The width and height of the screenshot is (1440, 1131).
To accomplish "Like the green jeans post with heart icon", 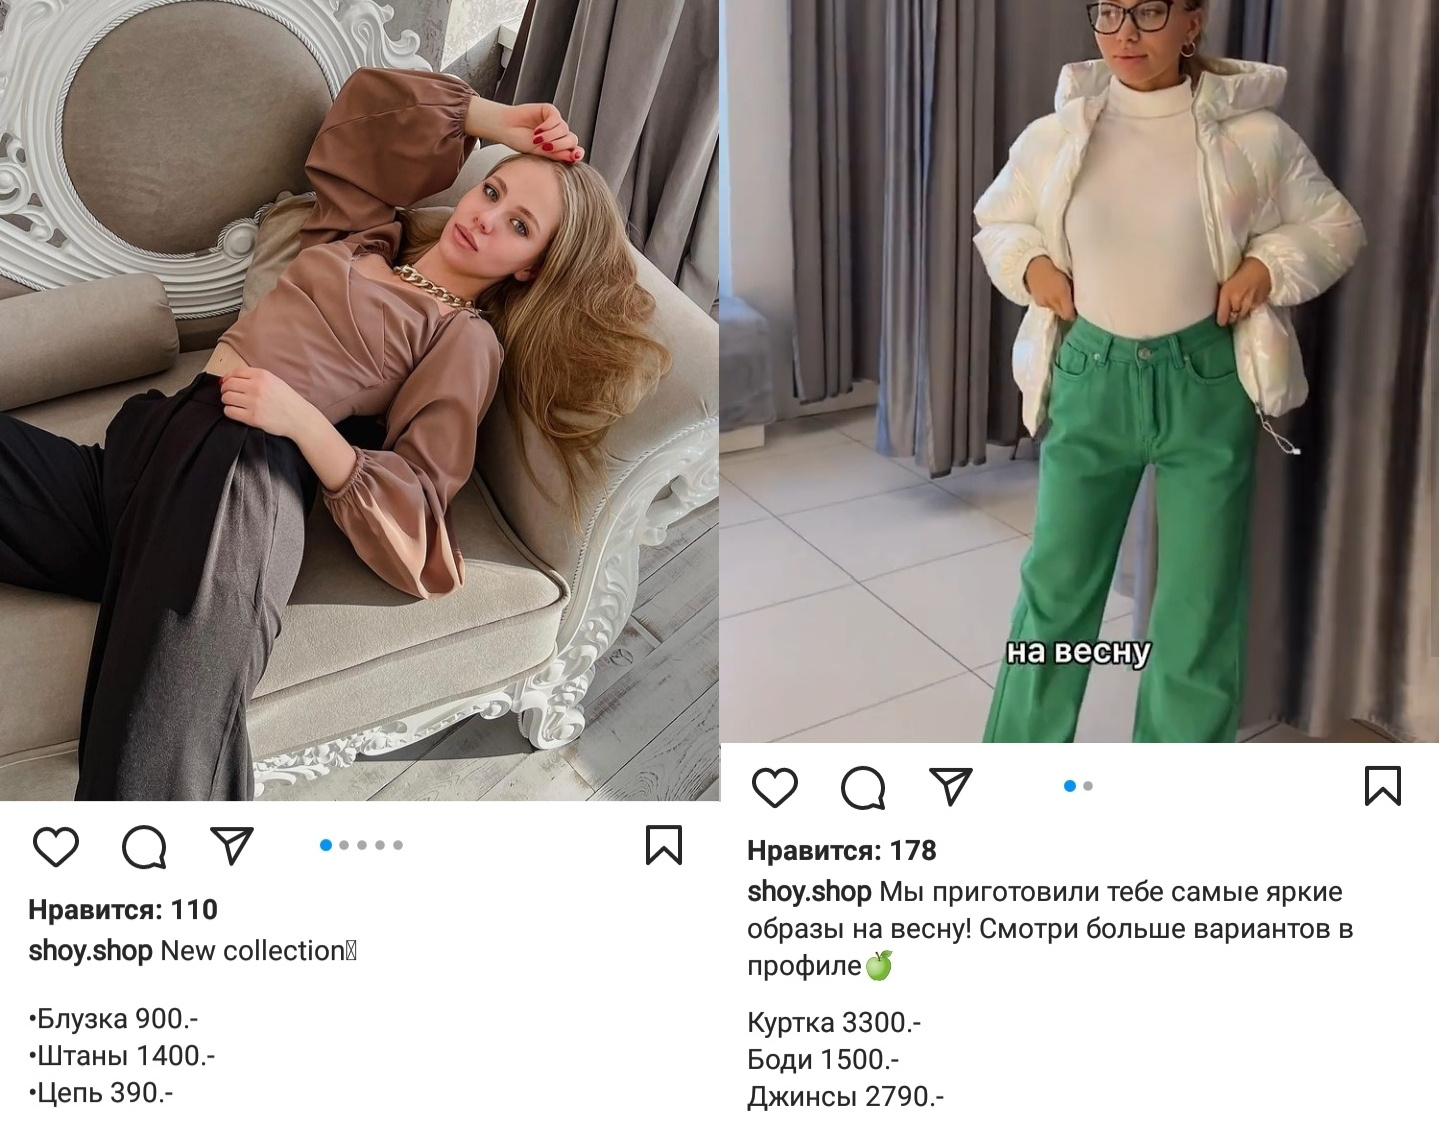I will coord(775,788).
